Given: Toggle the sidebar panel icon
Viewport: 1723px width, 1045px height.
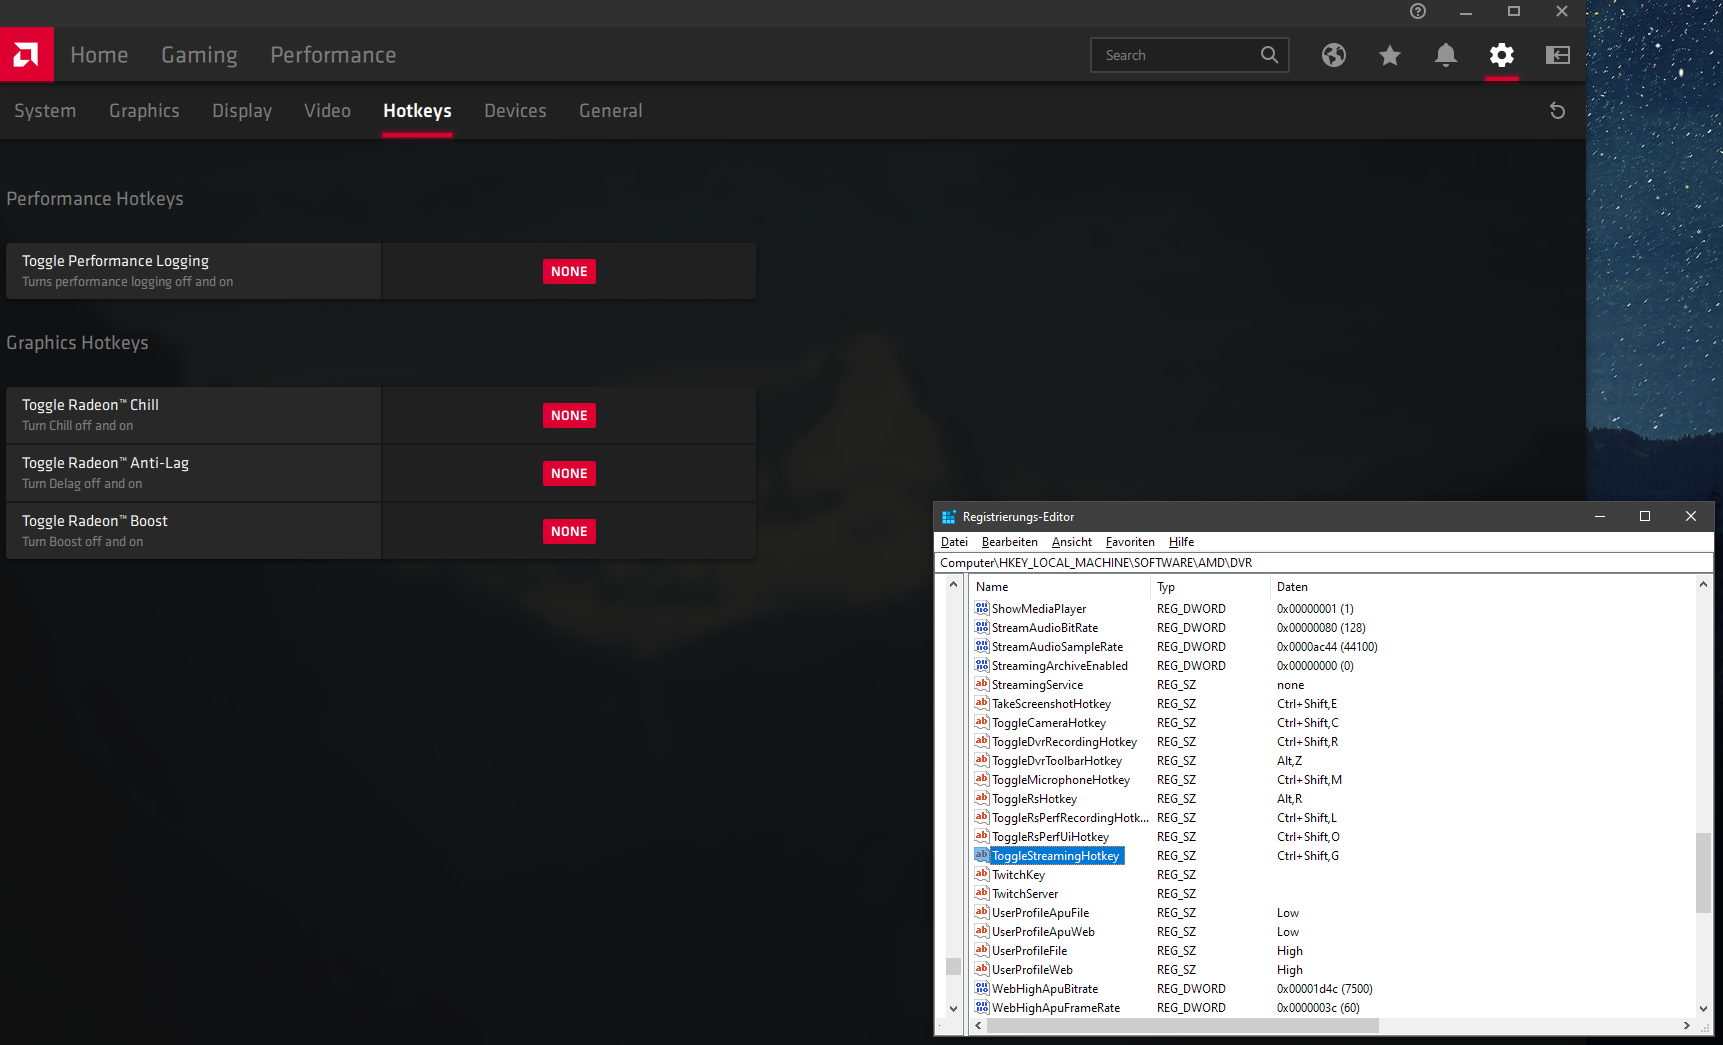Looking at the screenshot, I should click(1558, 55).
